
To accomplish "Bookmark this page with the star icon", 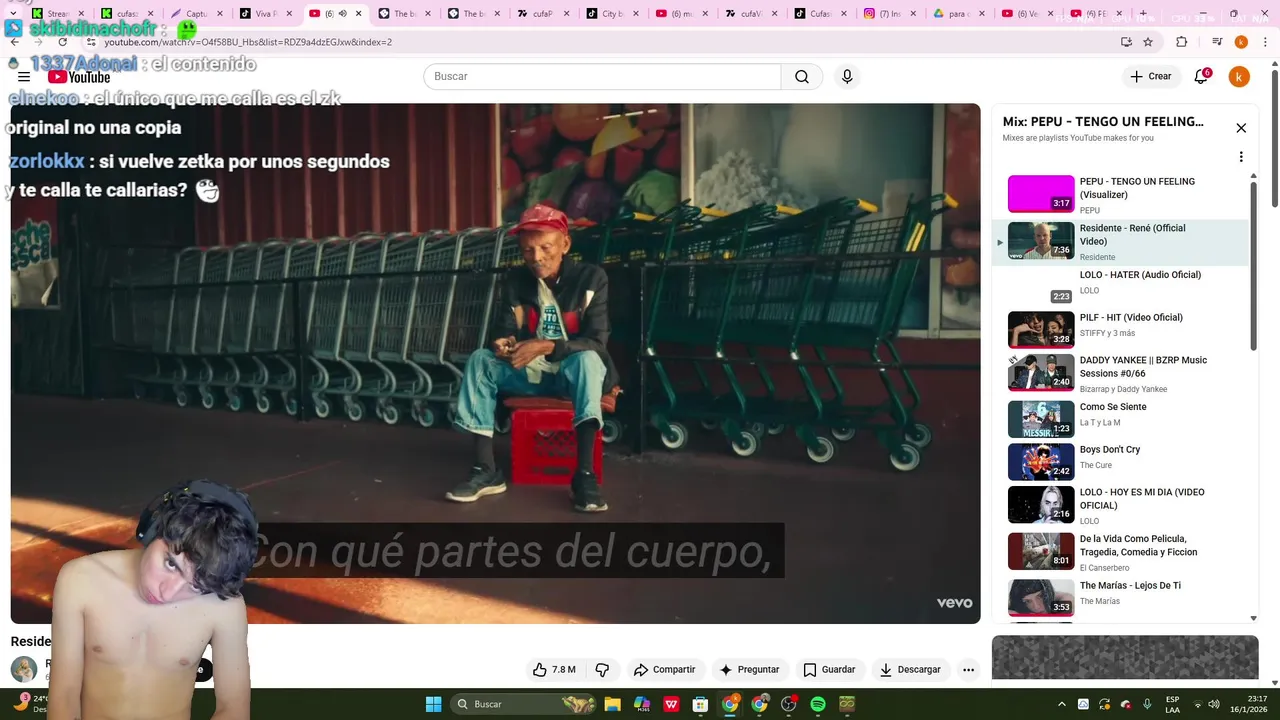I will (1148, 42).
